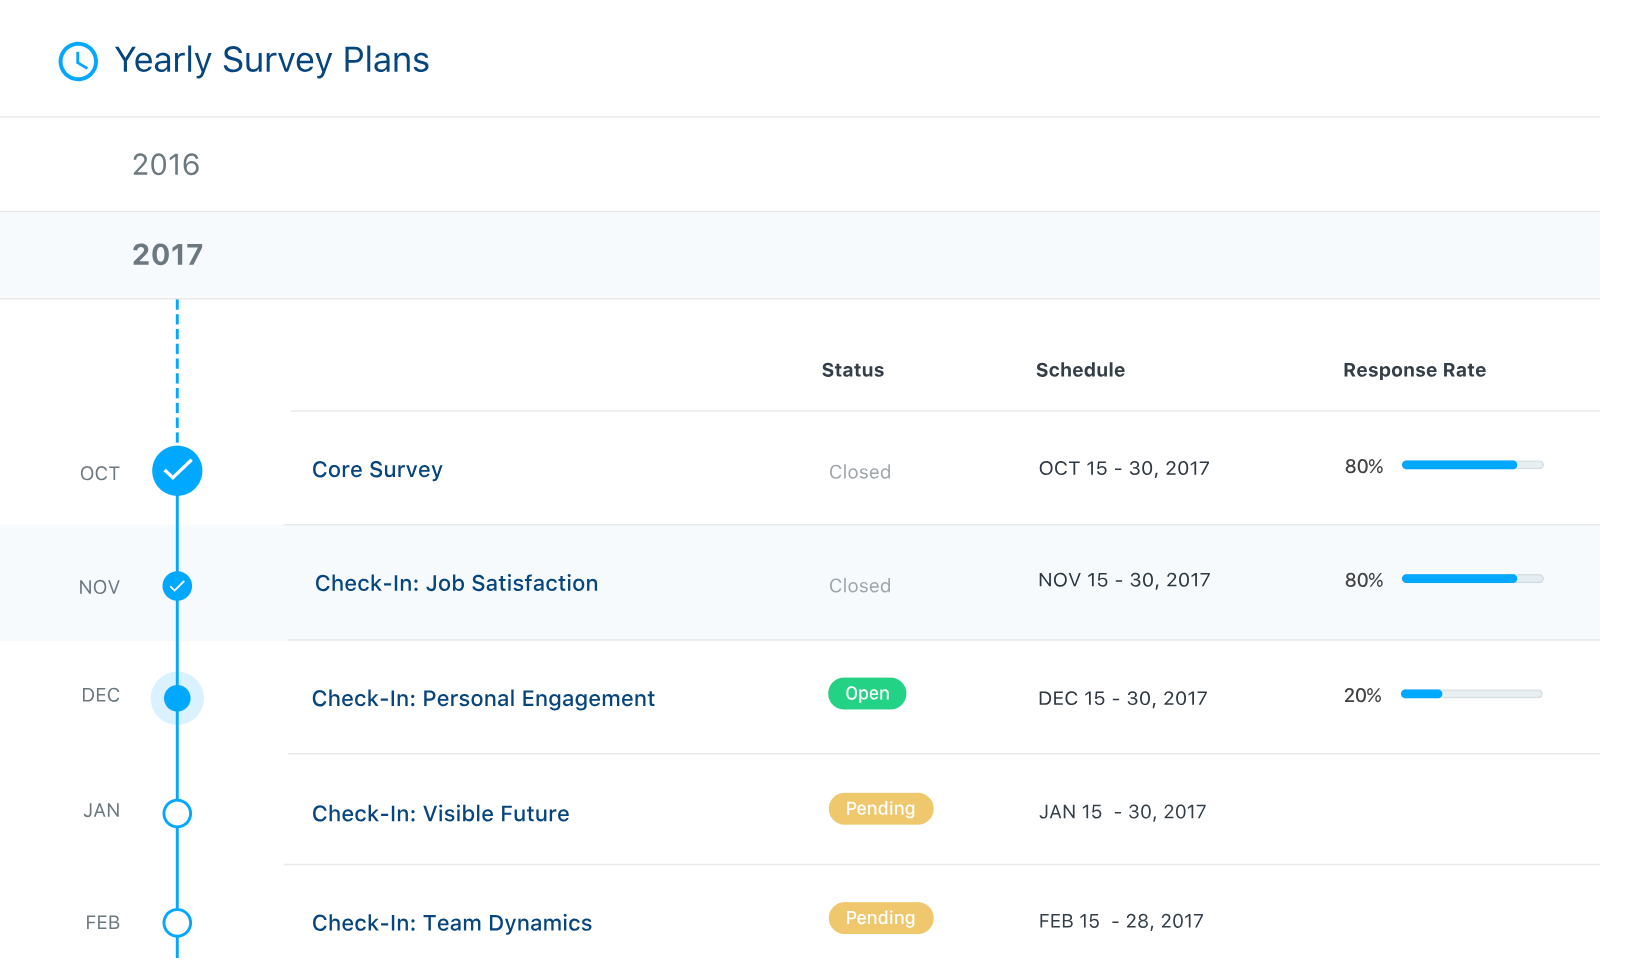Viewport: 1636px width, 976px height.
Task: Click the Closed status for Core Survey
Action: point(860,472)
